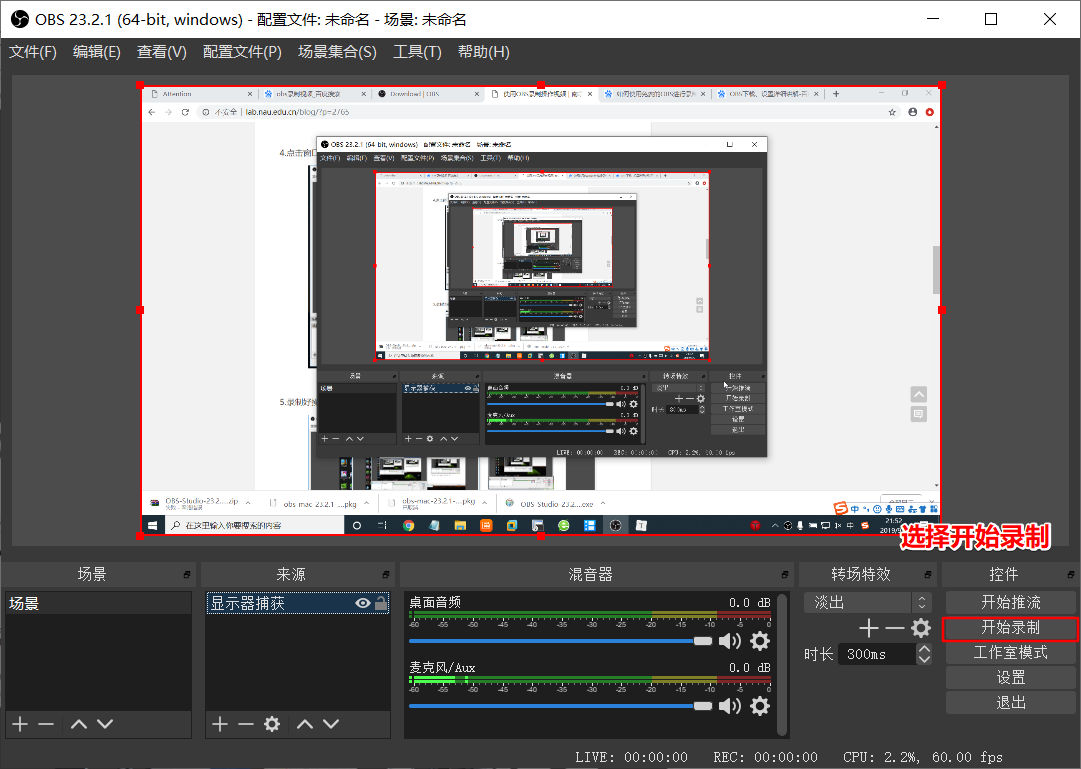
Task: Click OBS icon in captured taskbar
Action: click(x=616, y=526)
